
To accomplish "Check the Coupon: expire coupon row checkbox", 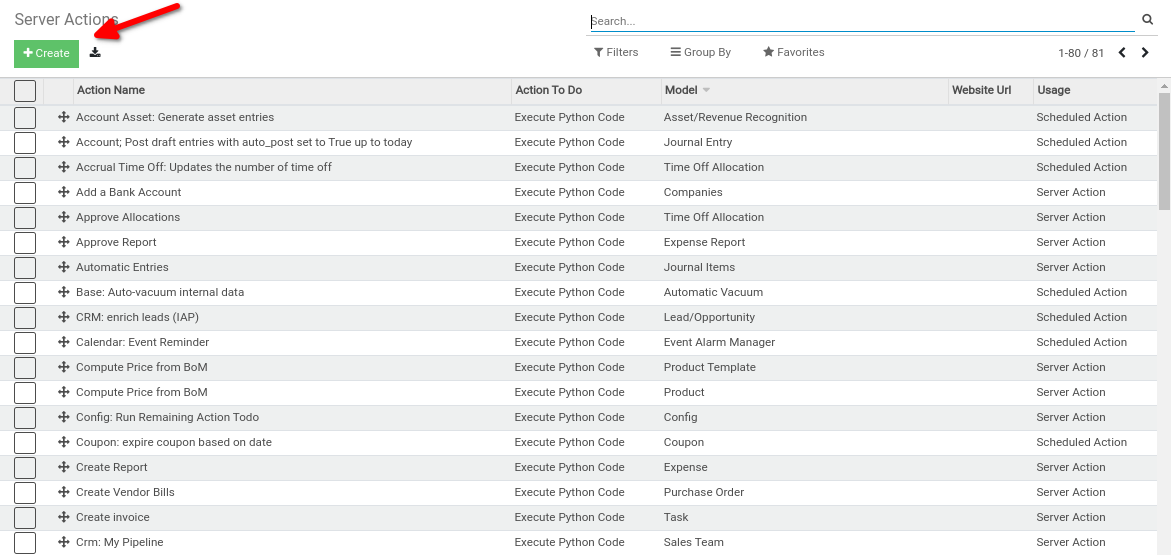I will [25, 443].
